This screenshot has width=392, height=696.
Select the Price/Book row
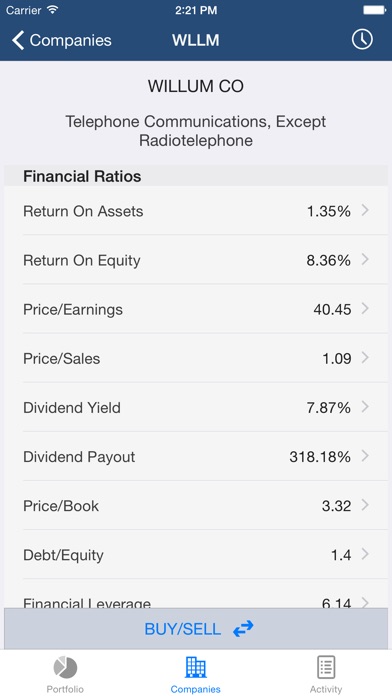[x=196, y=505]
